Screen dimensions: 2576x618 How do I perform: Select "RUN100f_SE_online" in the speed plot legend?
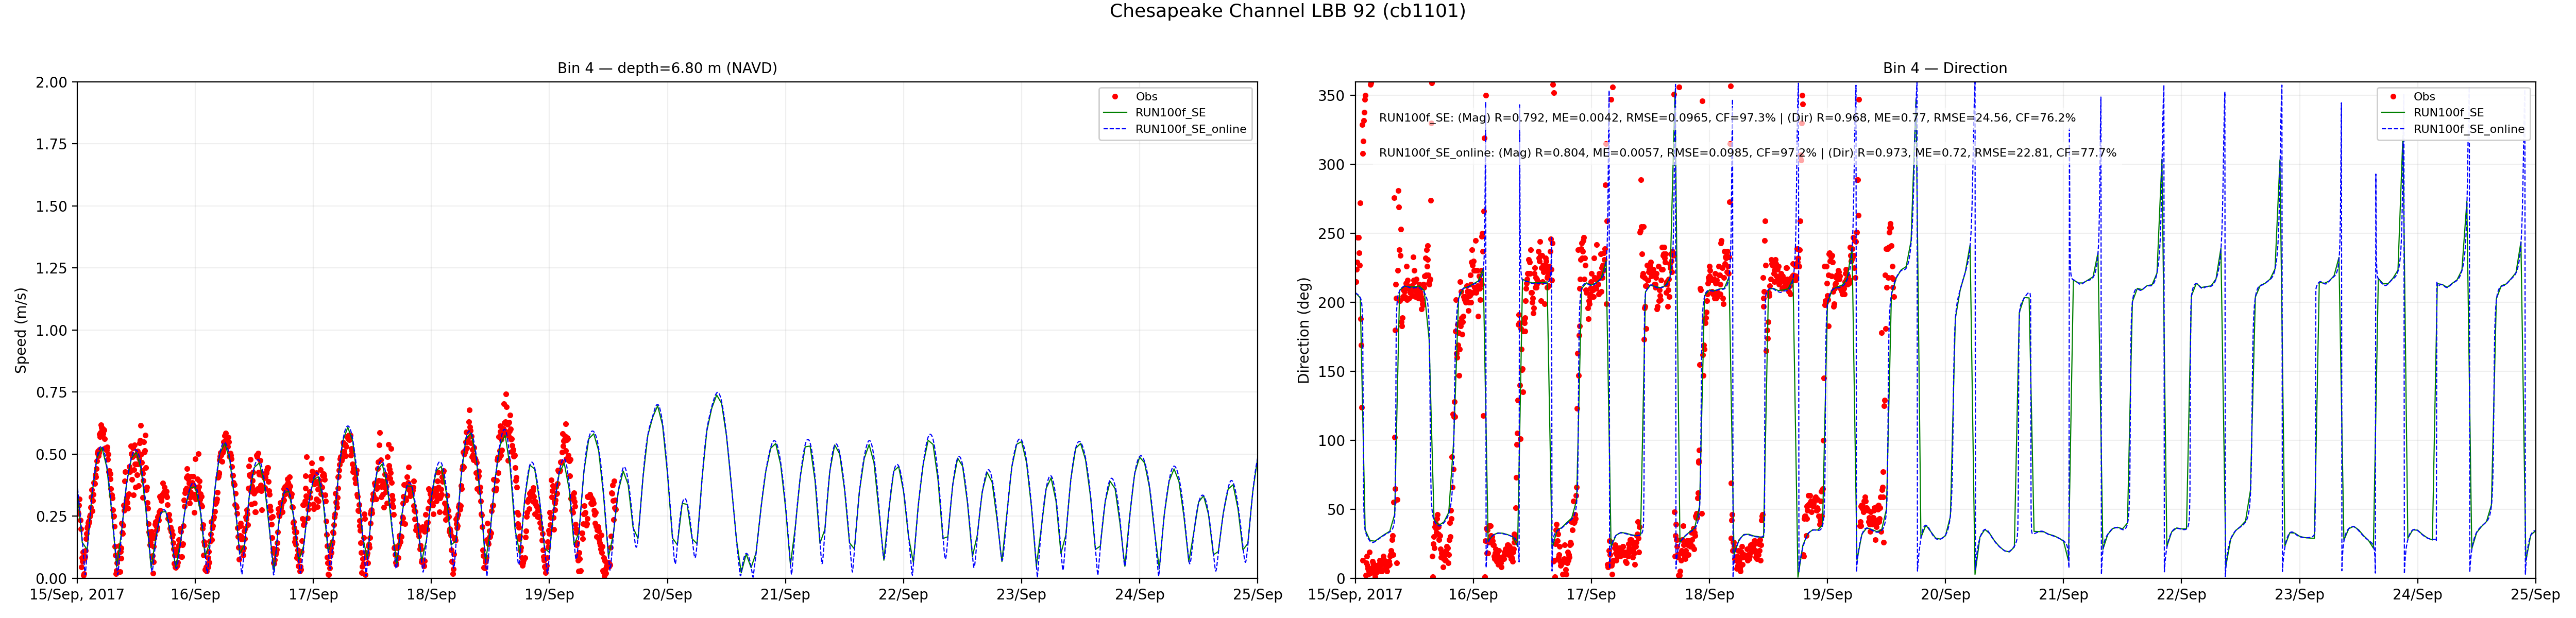1190,129
